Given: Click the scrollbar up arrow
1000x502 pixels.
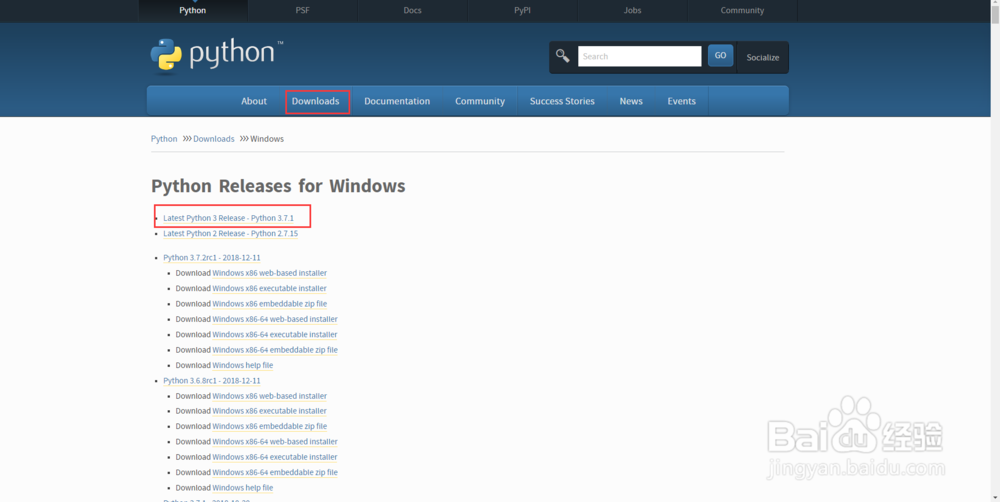Looking at the screenshot, I should [995, 4].
